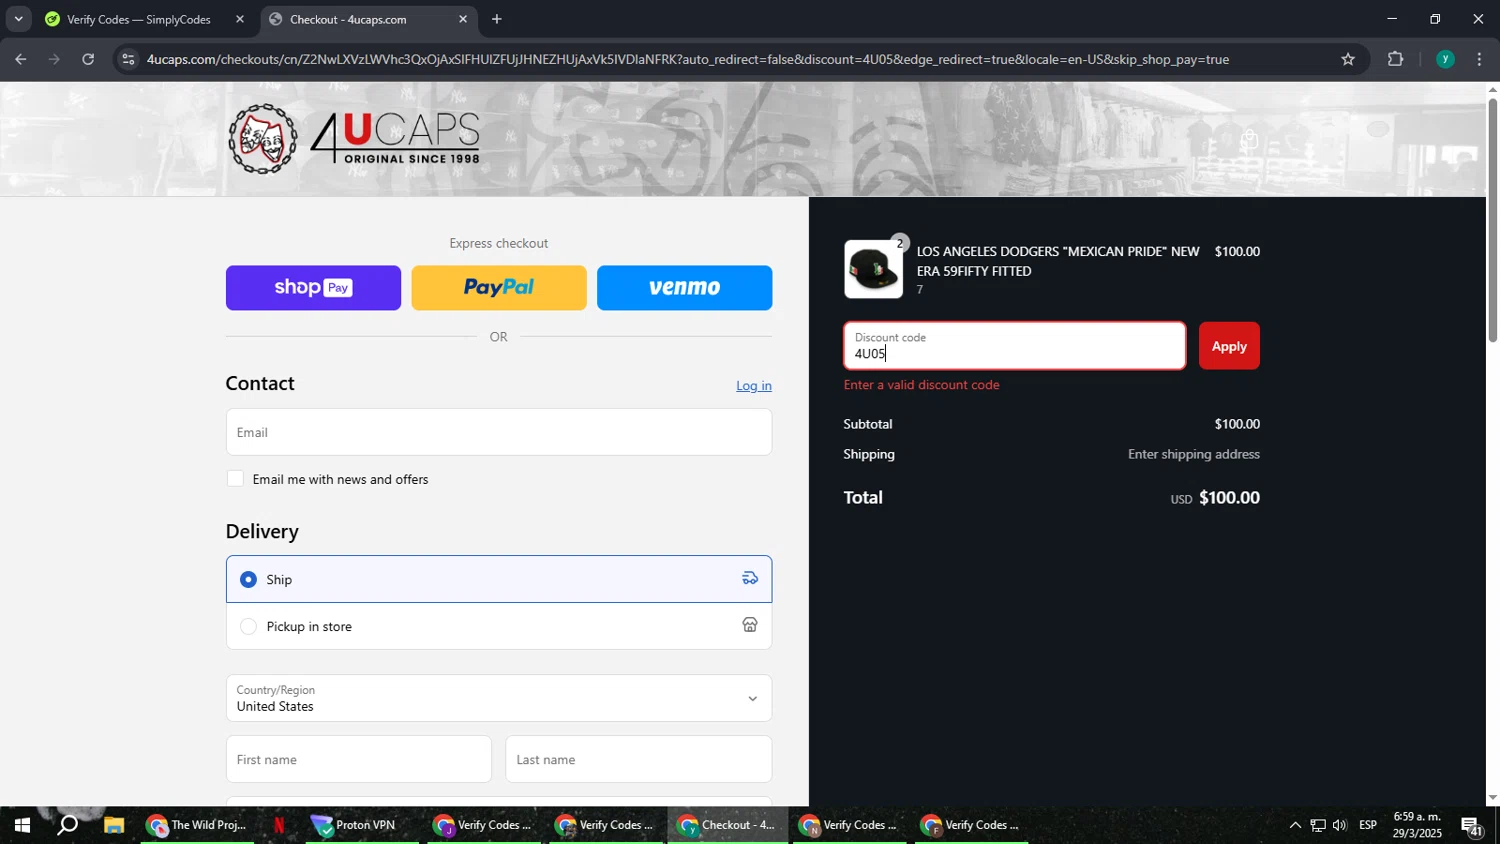Change ESP input language
This screenshot has width=1500, height=844.
1368,826
